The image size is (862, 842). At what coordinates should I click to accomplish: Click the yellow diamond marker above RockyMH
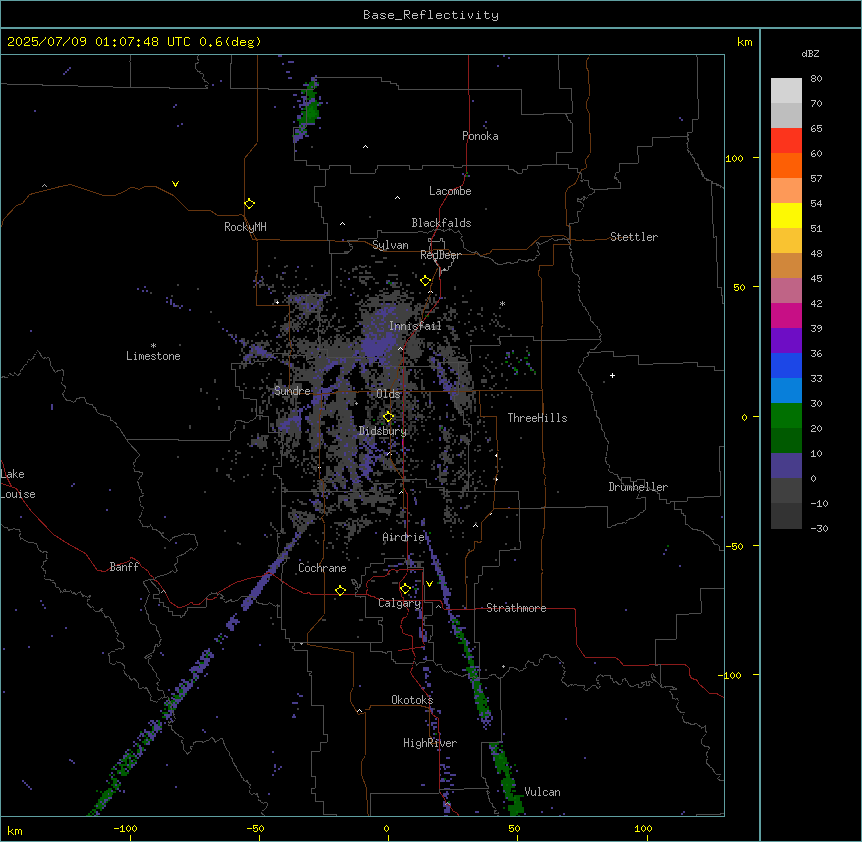tap(250, 204)
